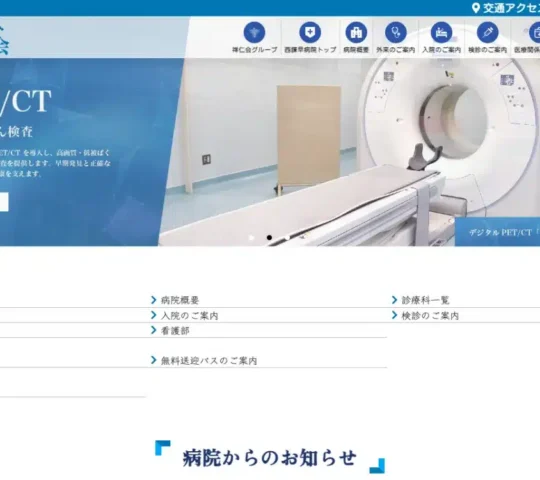Click the 検診のご案内 syringe icon
Image resolution: width=540 pixels, height=480 pixels.
487,32
